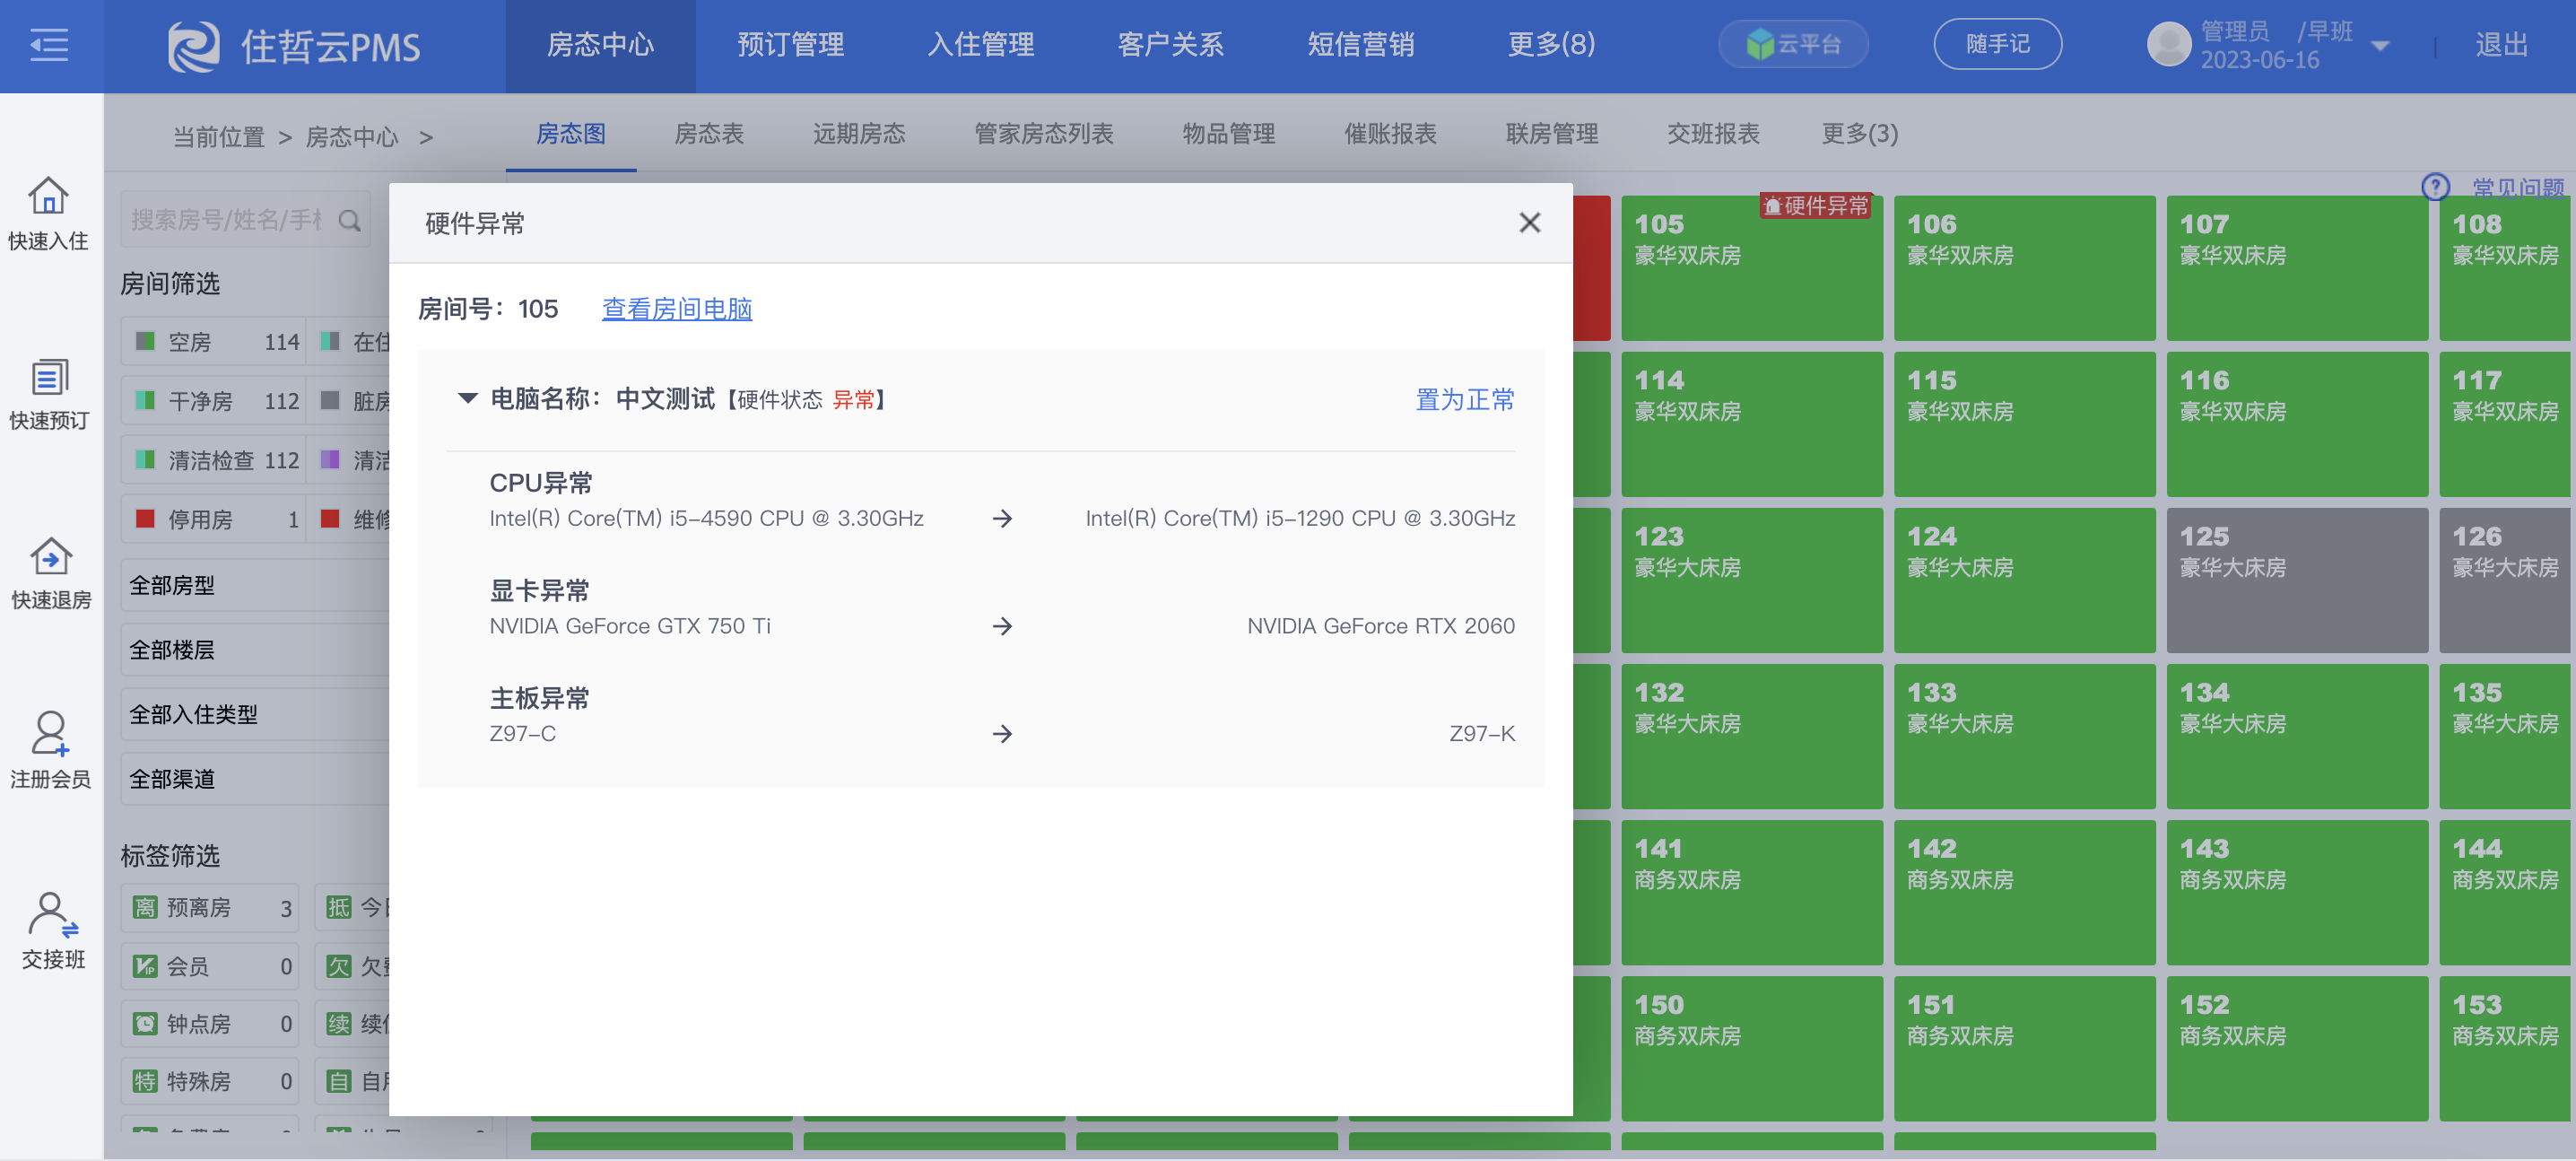Image resolution: width=2576 pixels, height=1161 pixels.
Task: Switch to the 交班报表 tab
Action: pos(1712,133)
